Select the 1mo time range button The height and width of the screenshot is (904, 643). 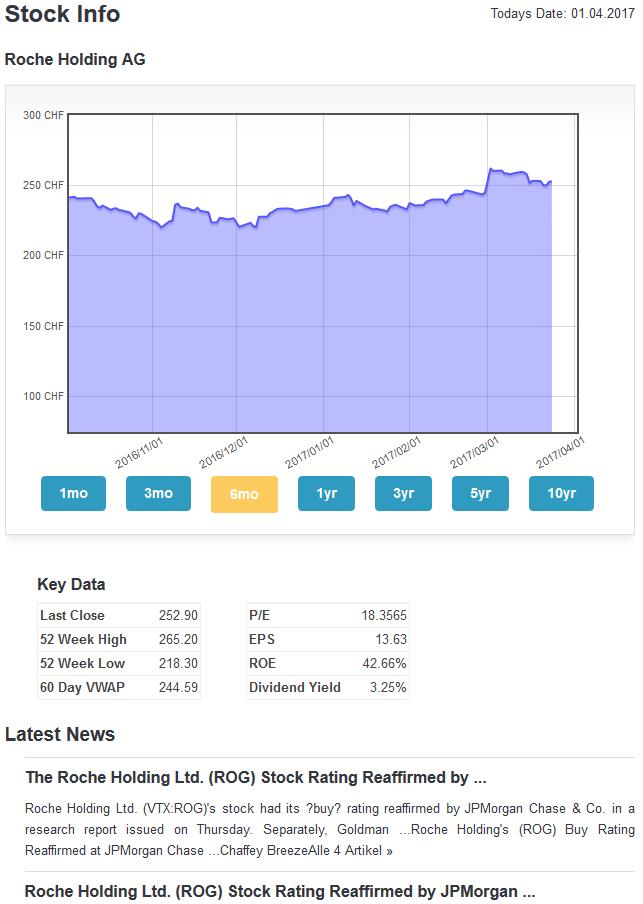pyautogui.click(x=73, y=494)
